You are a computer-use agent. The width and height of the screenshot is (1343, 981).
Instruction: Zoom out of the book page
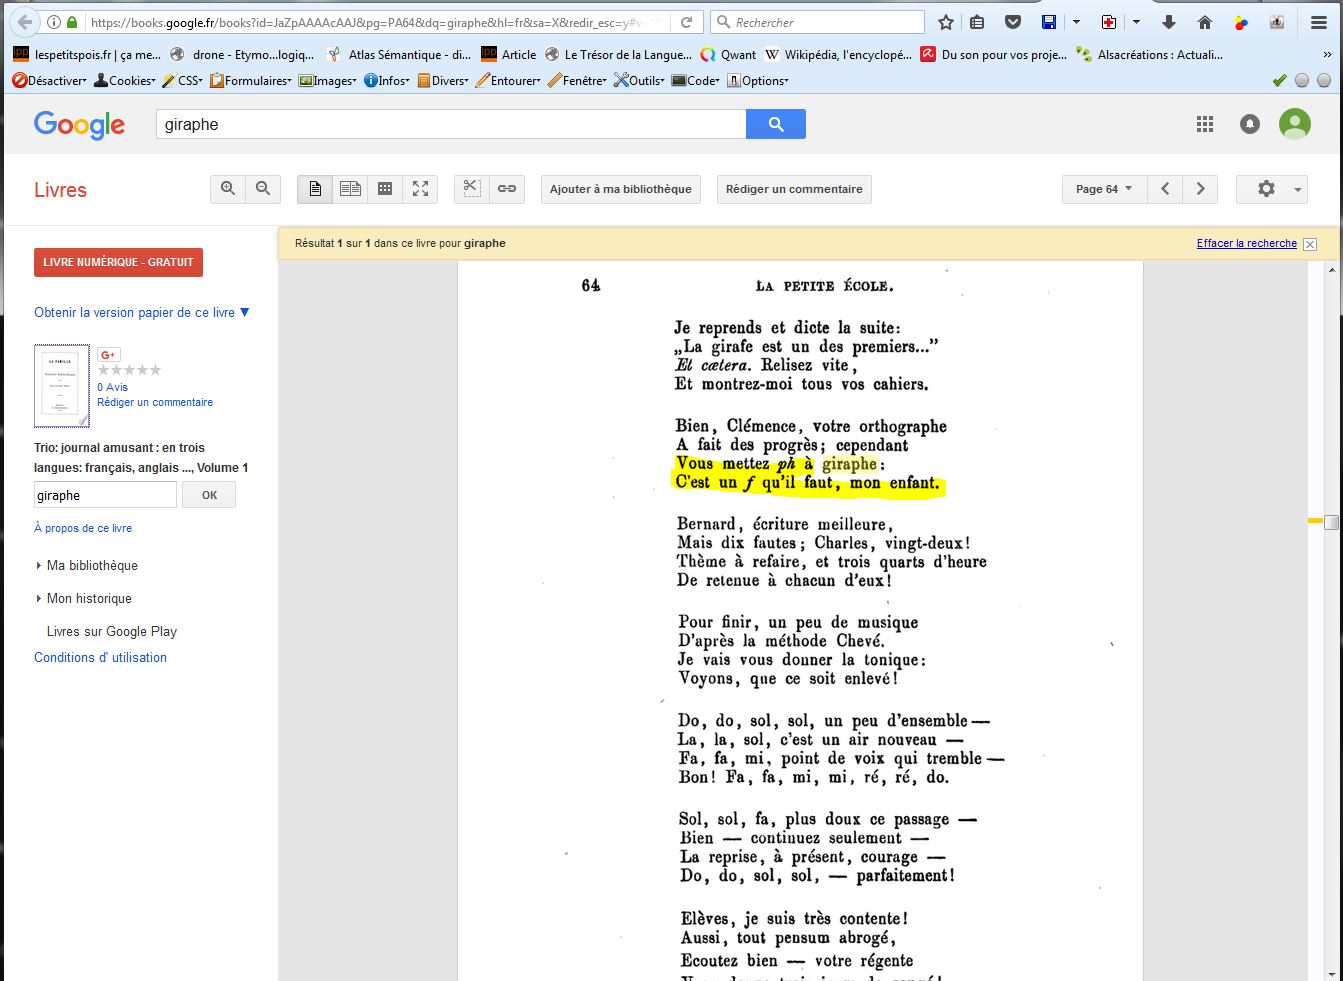[x=263, y=189]
